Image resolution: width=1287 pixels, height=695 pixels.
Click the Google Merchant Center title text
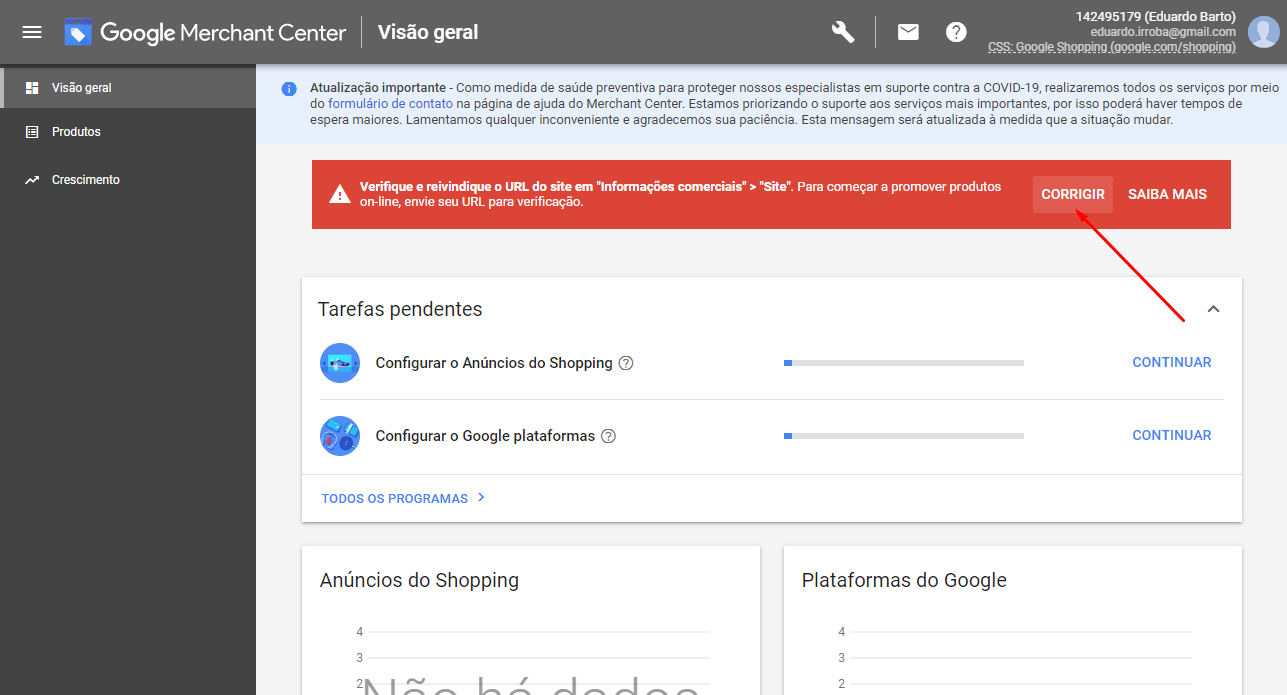coord(223,32)
